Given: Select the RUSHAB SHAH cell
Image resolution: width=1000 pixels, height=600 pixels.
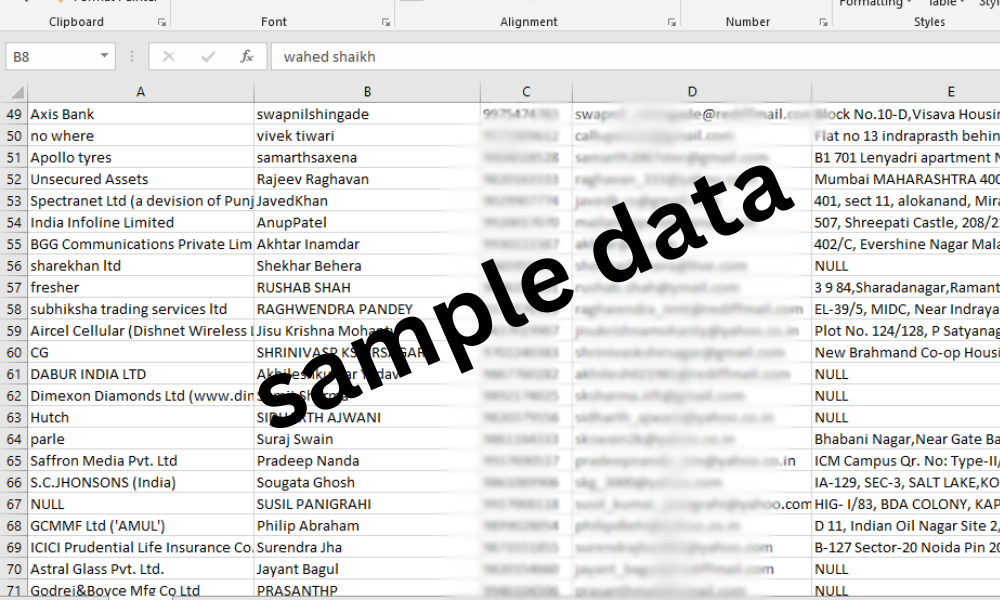Looking at the screenshot, I should [367, 288].
